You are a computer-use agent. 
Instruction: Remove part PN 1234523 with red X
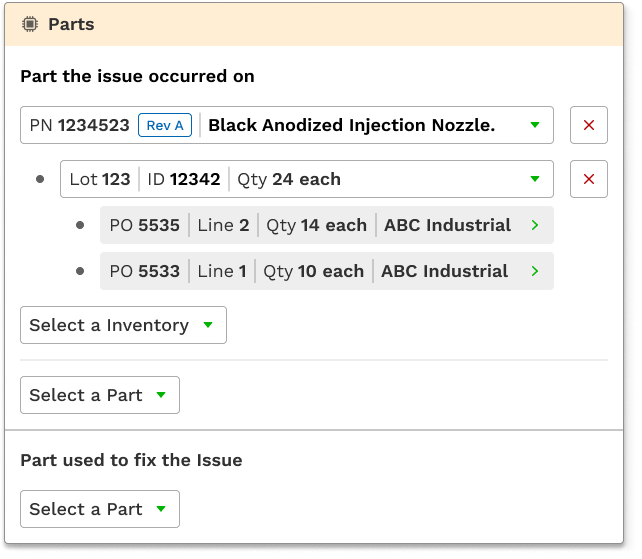click(x=588, y=125)
